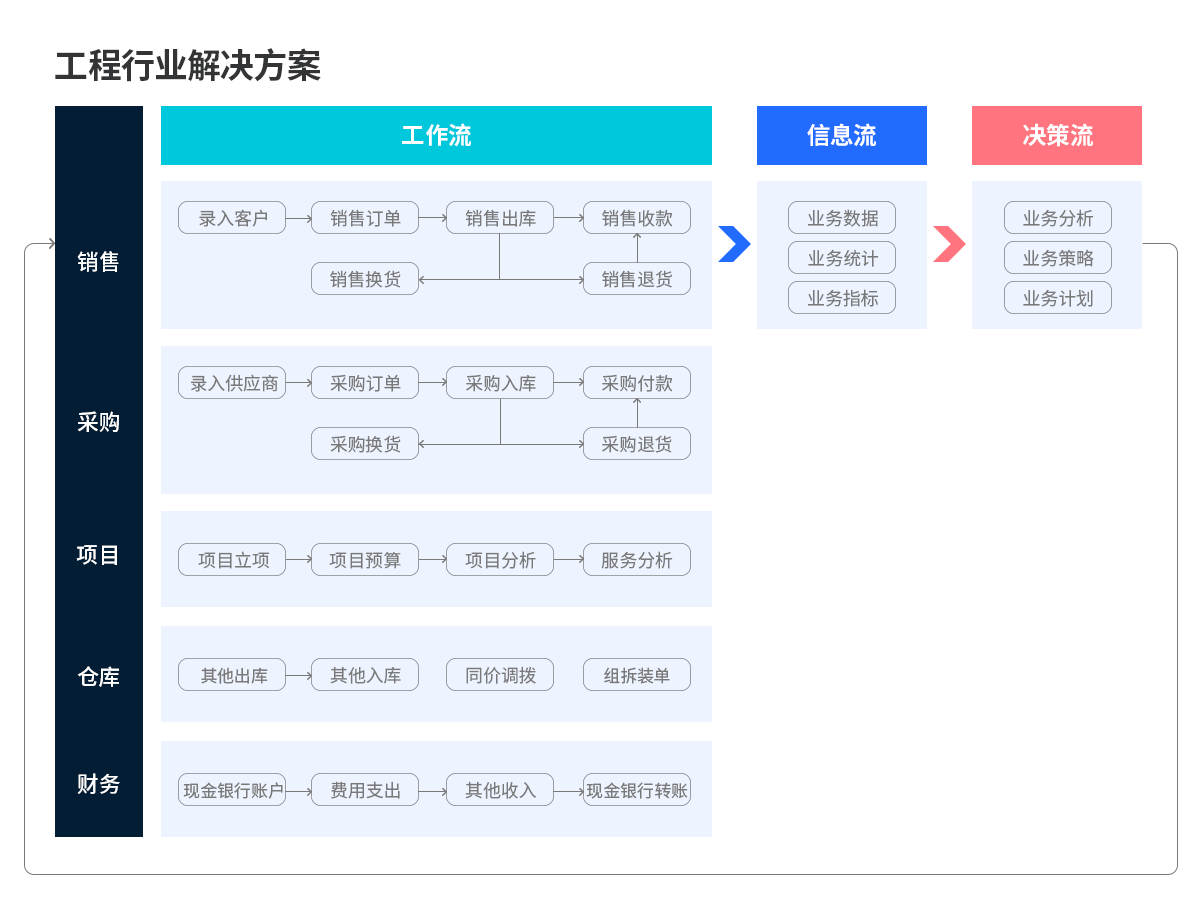The height and width of the screenshot is (911, 1200).
Task: Click the 业务策略 button
Action: [x=1058, y=258]
